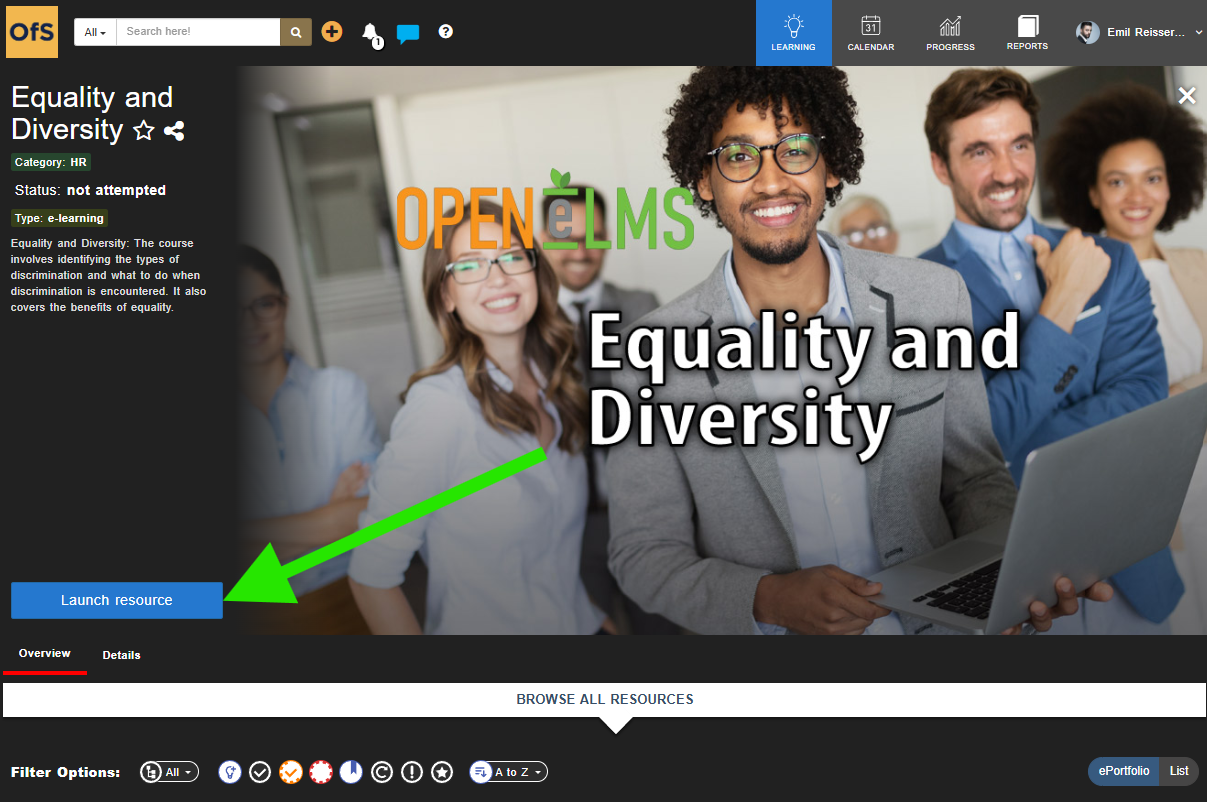The height and width of the screenshot is (802, 1207).
Task: Filter by the blue clock icon
Action: point(351,772)
